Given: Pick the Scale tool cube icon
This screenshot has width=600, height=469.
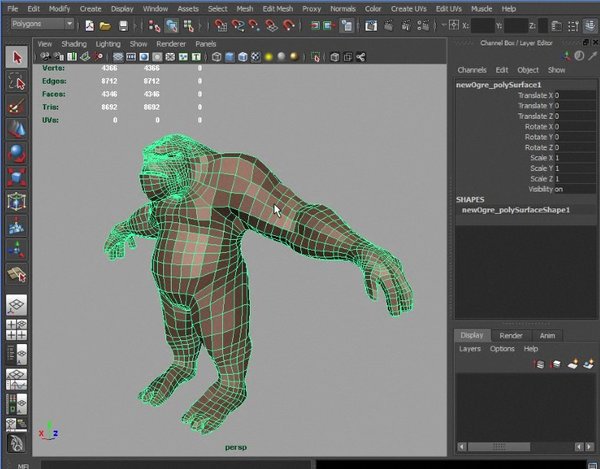Looking at the screenshot, I should click(16, 178).
